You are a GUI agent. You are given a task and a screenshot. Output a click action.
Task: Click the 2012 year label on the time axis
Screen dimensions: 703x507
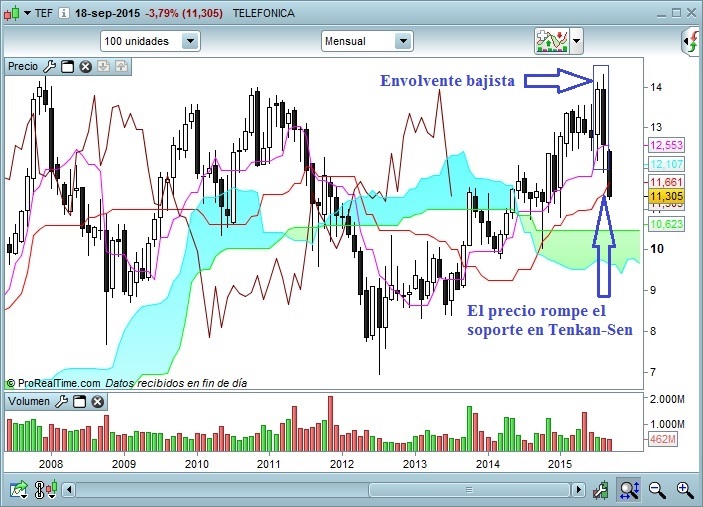pyautogui.click(x=342, y=464)
